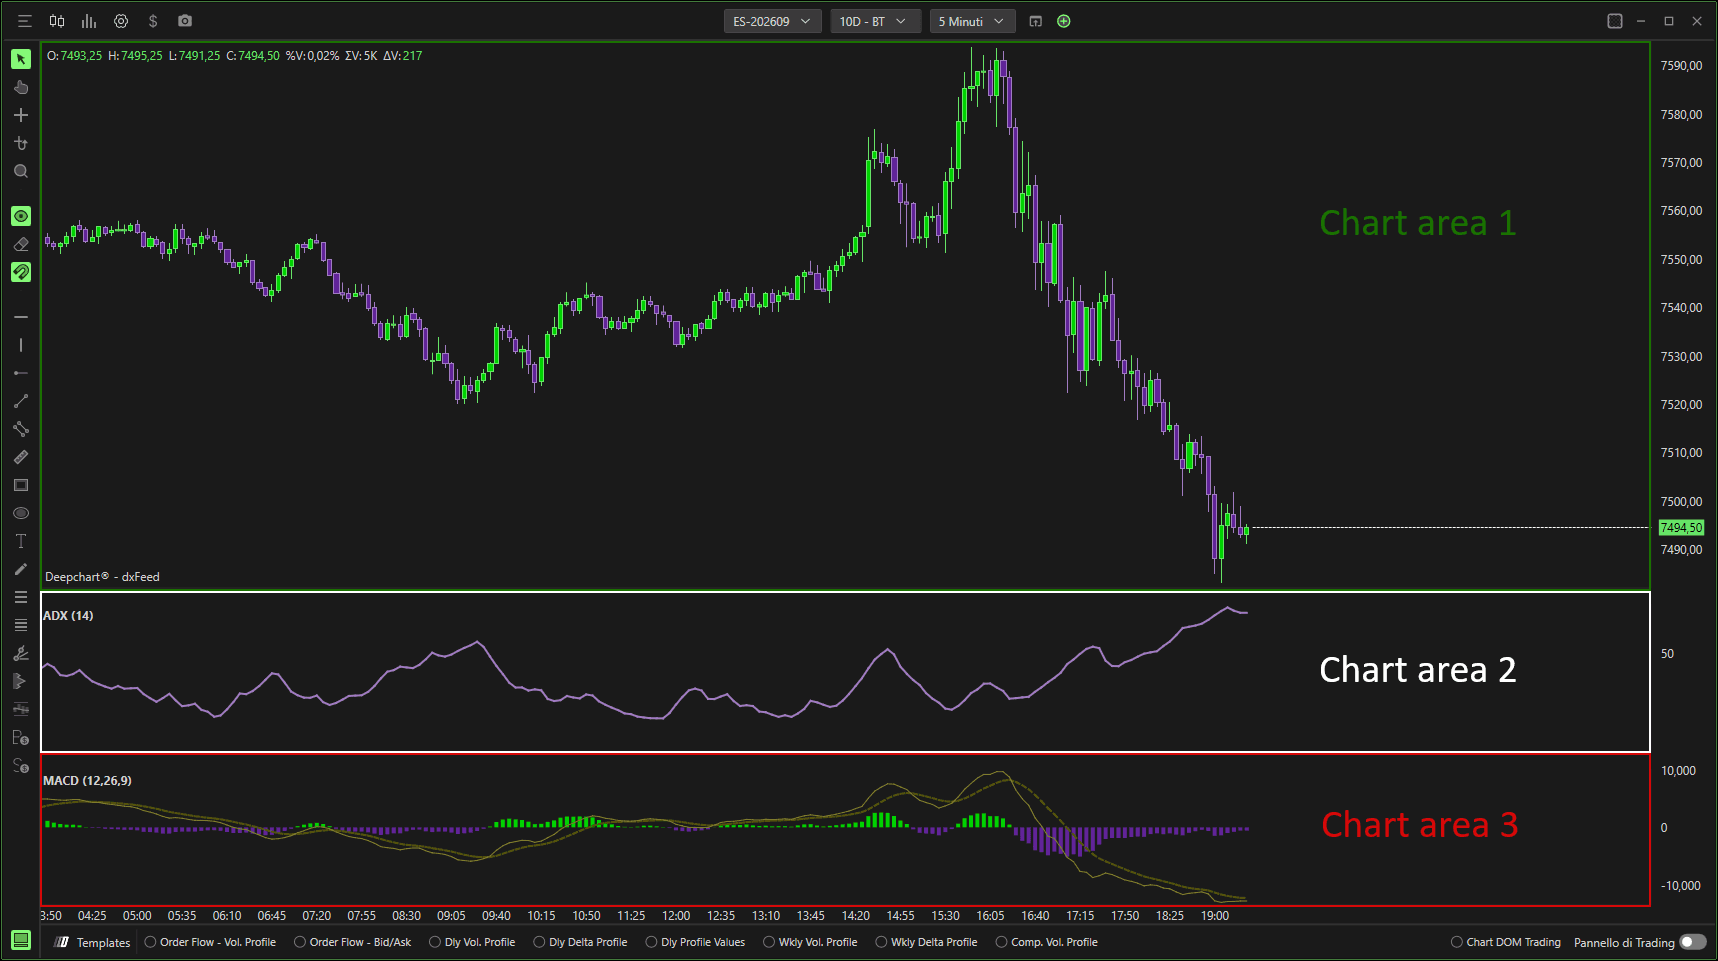
Task: Click the sell order S icon
Action: [x=21, y=766]
